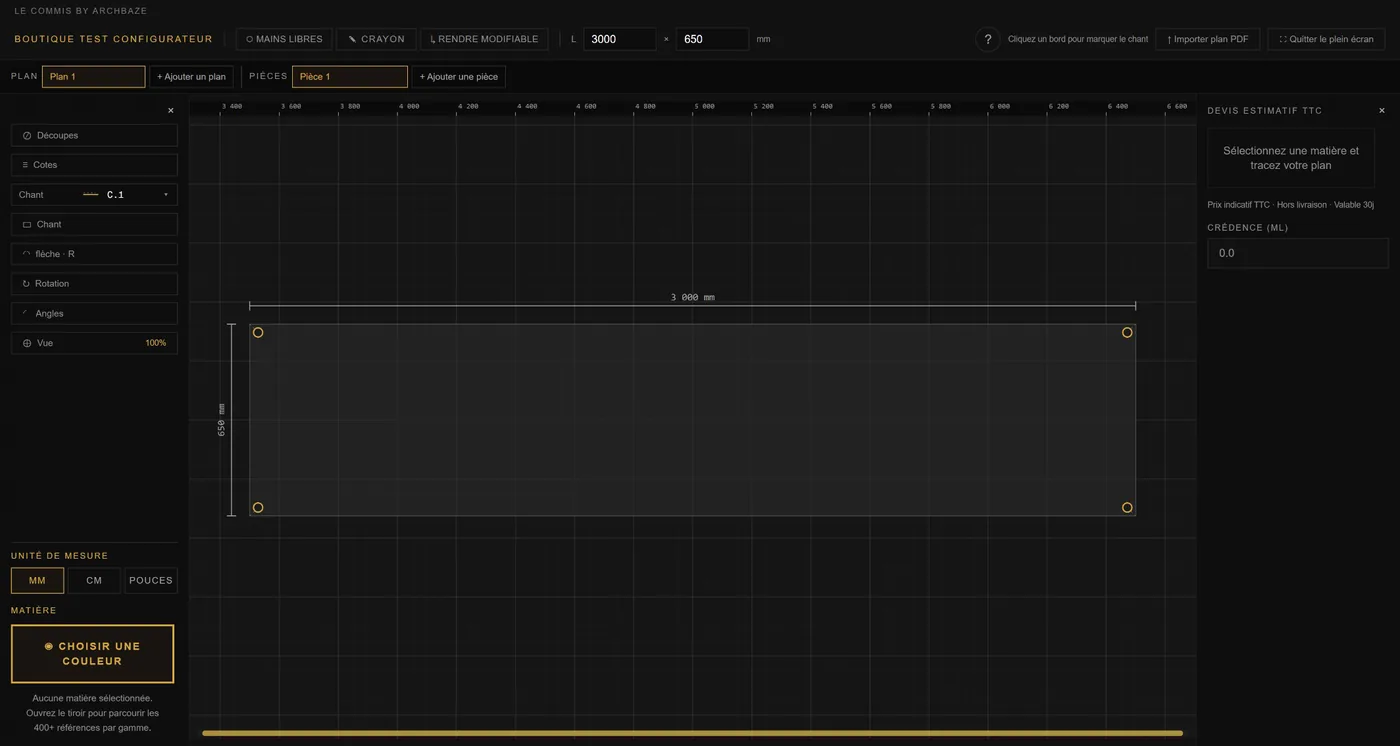Screen dimensions: 1400x746
Task: Click Ajouter une pièce button
Action: [459, 77]
